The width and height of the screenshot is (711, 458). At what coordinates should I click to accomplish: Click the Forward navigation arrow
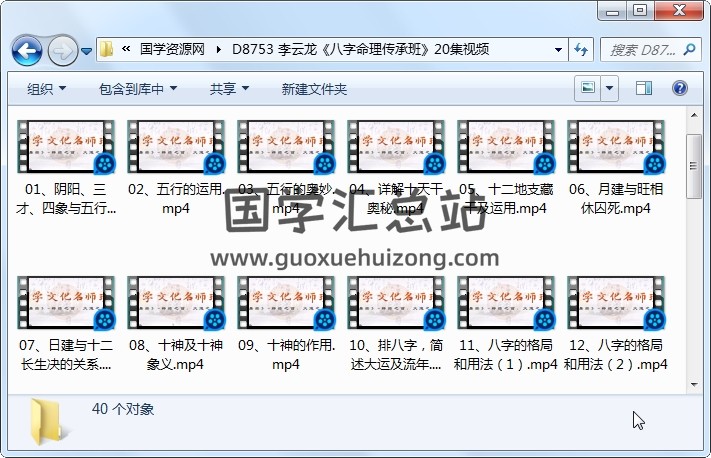point(62,50)
